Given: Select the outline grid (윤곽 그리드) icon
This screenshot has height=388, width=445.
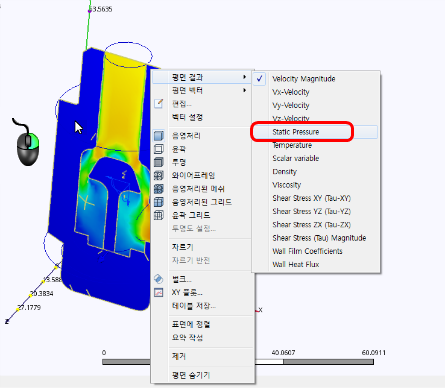Looking at the screenshot, I should click(159, 215).
